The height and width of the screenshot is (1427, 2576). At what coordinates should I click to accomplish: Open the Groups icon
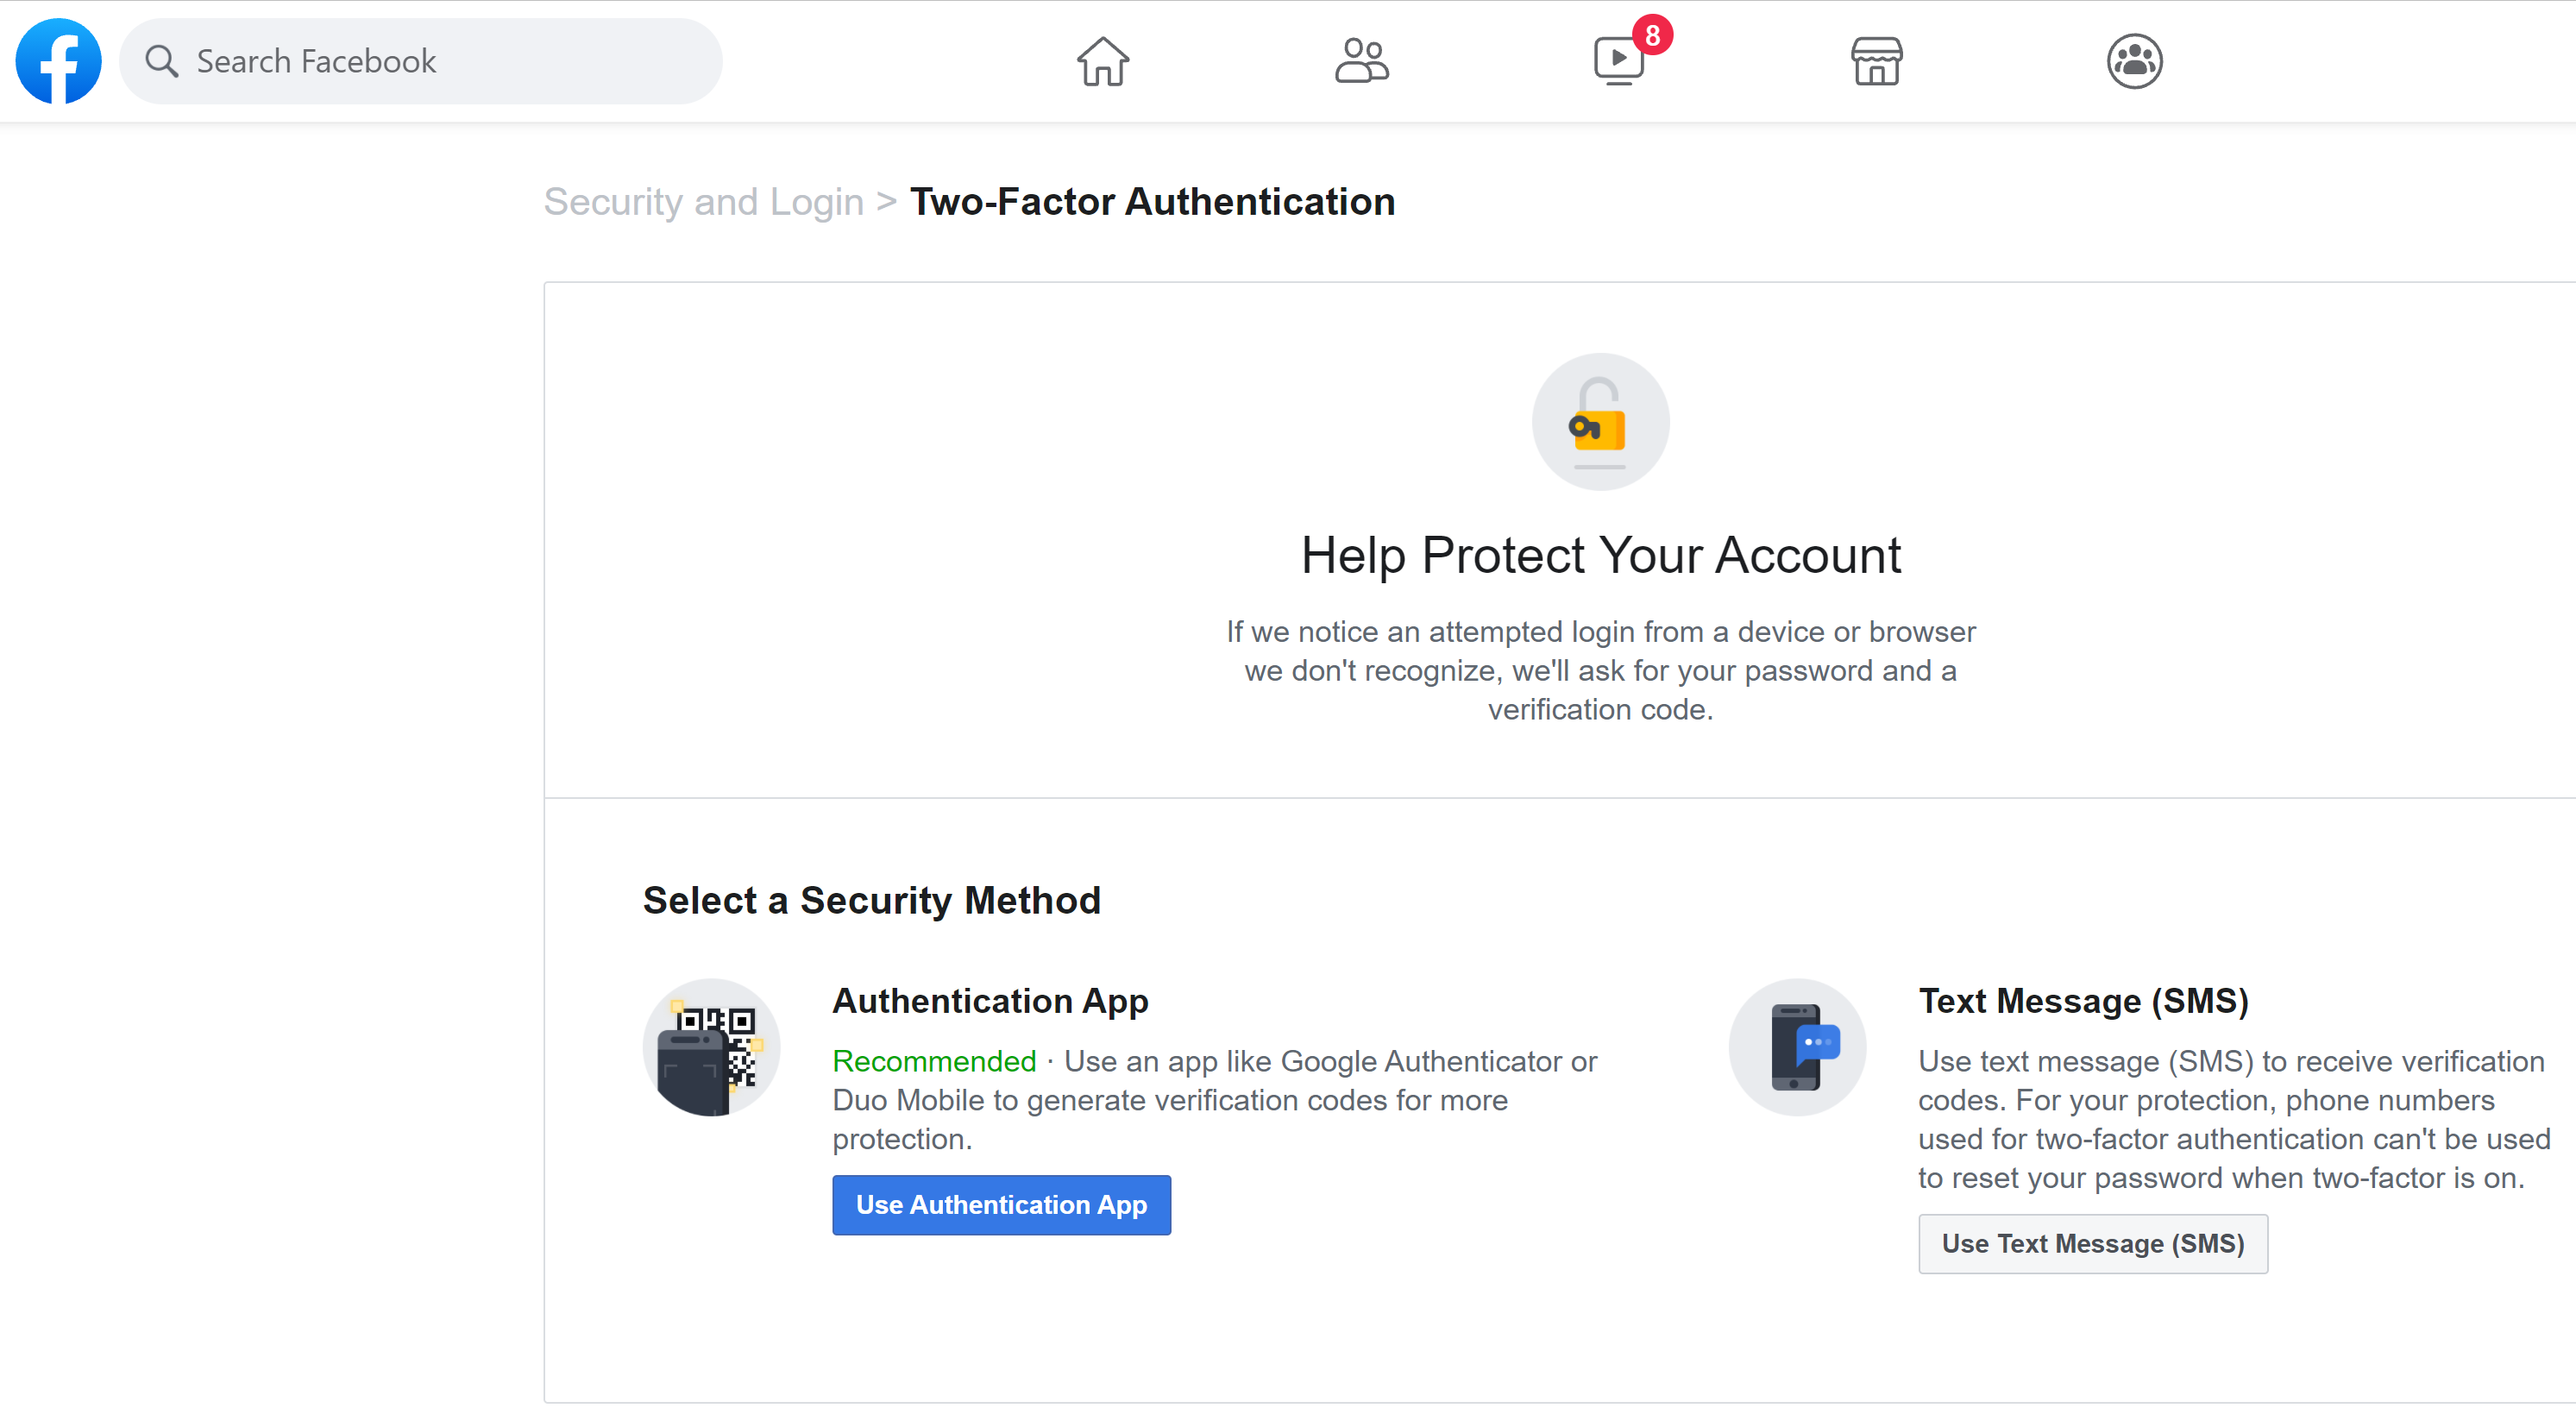click(x=2135, y=61)
